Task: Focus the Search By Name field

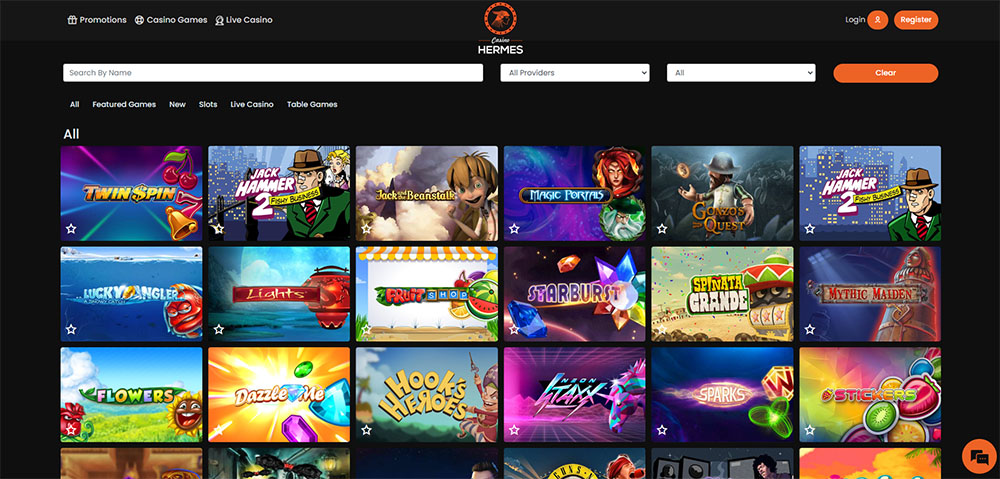Action: [273, 73]
